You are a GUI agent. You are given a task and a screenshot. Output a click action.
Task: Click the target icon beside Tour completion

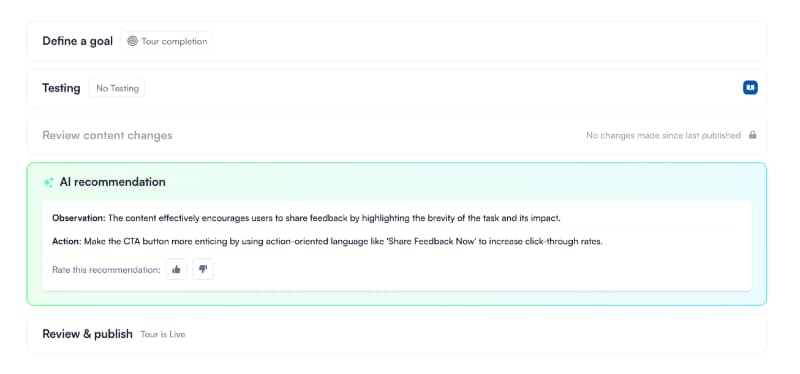132,41
